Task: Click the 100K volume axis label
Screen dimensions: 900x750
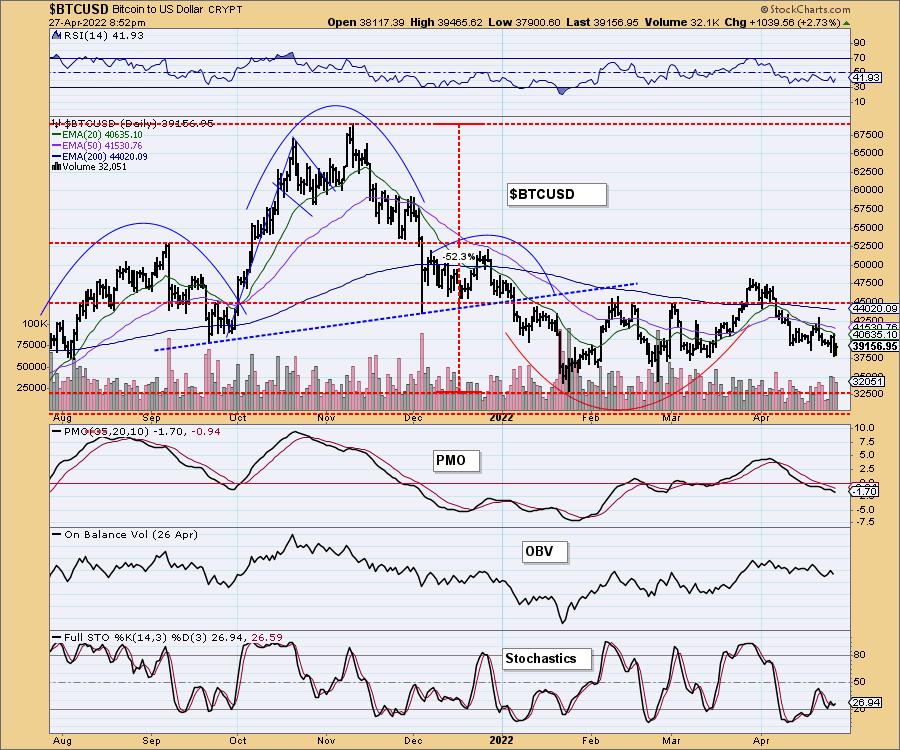Action: 34,324
